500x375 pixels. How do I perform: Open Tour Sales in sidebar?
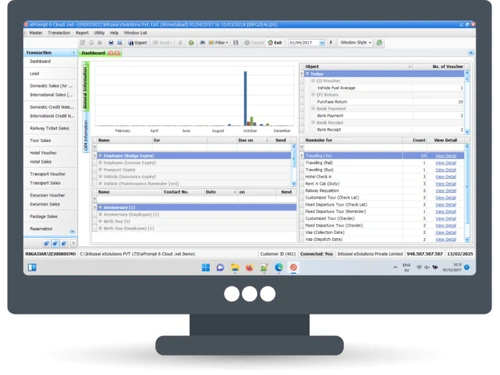[40, 140]
